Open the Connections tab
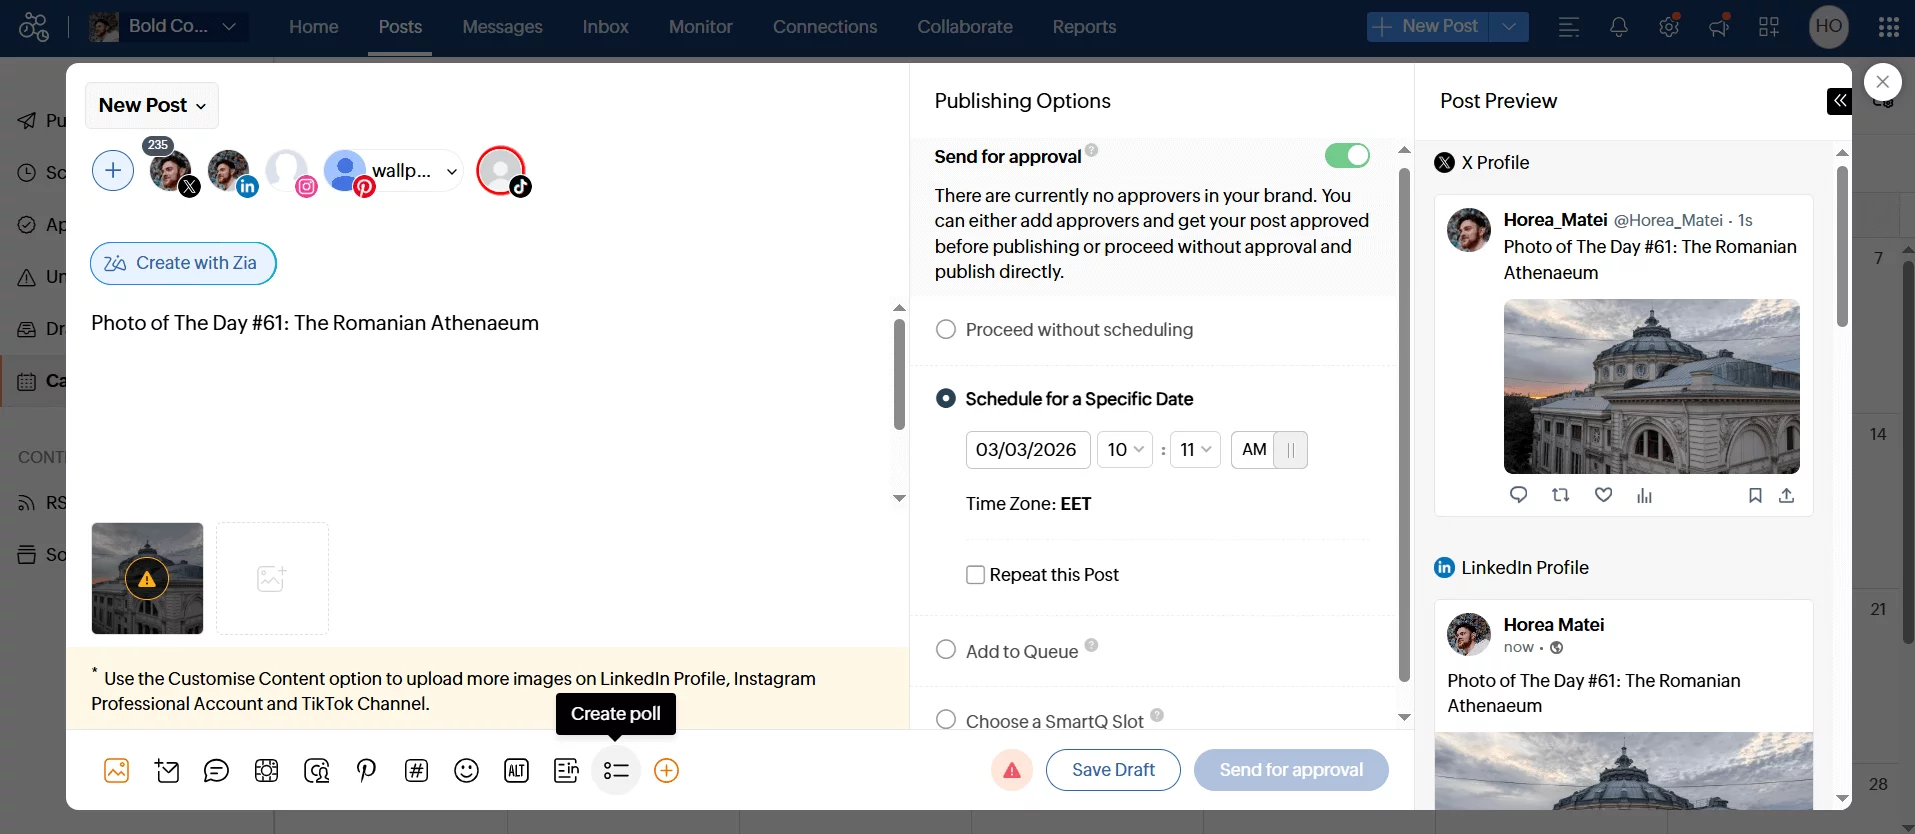The height and width of the screenshot is (834, 1915). [825, 27]
